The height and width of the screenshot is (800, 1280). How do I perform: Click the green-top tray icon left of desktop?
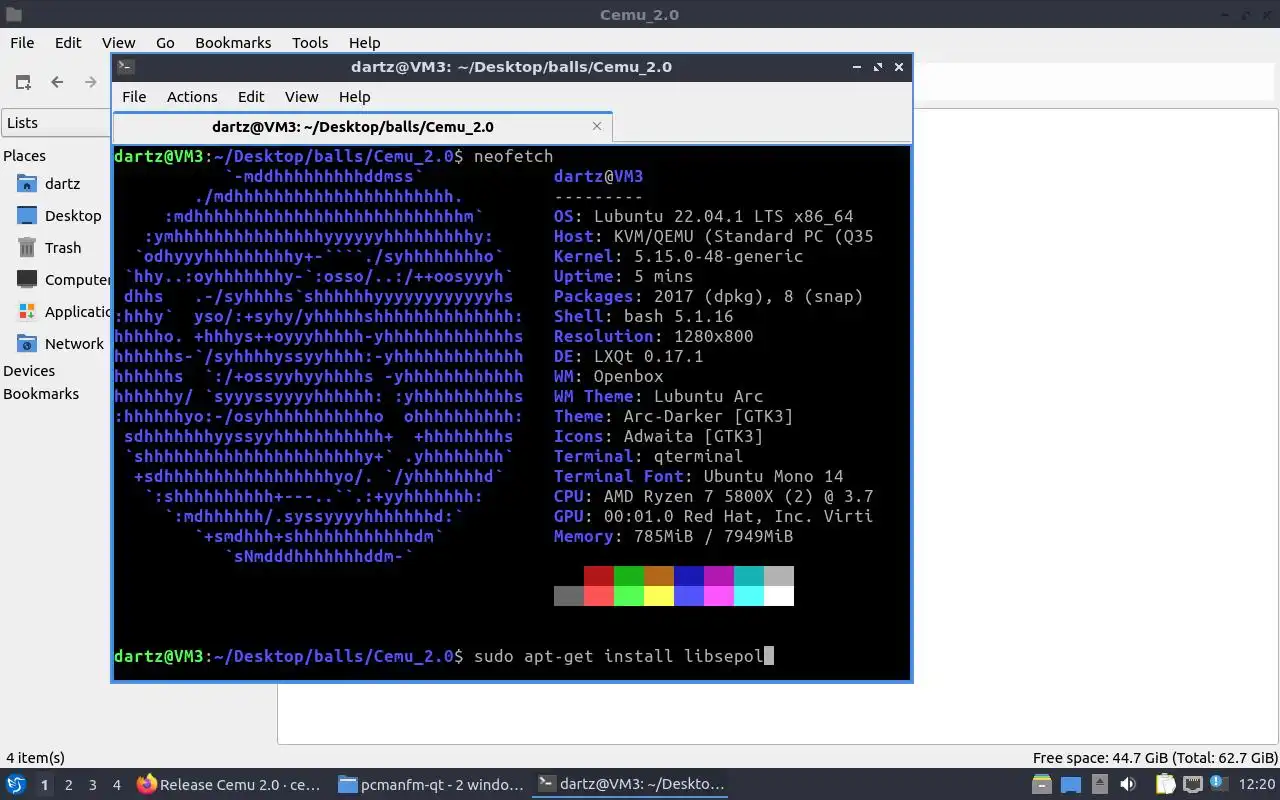click(1042, 785)
